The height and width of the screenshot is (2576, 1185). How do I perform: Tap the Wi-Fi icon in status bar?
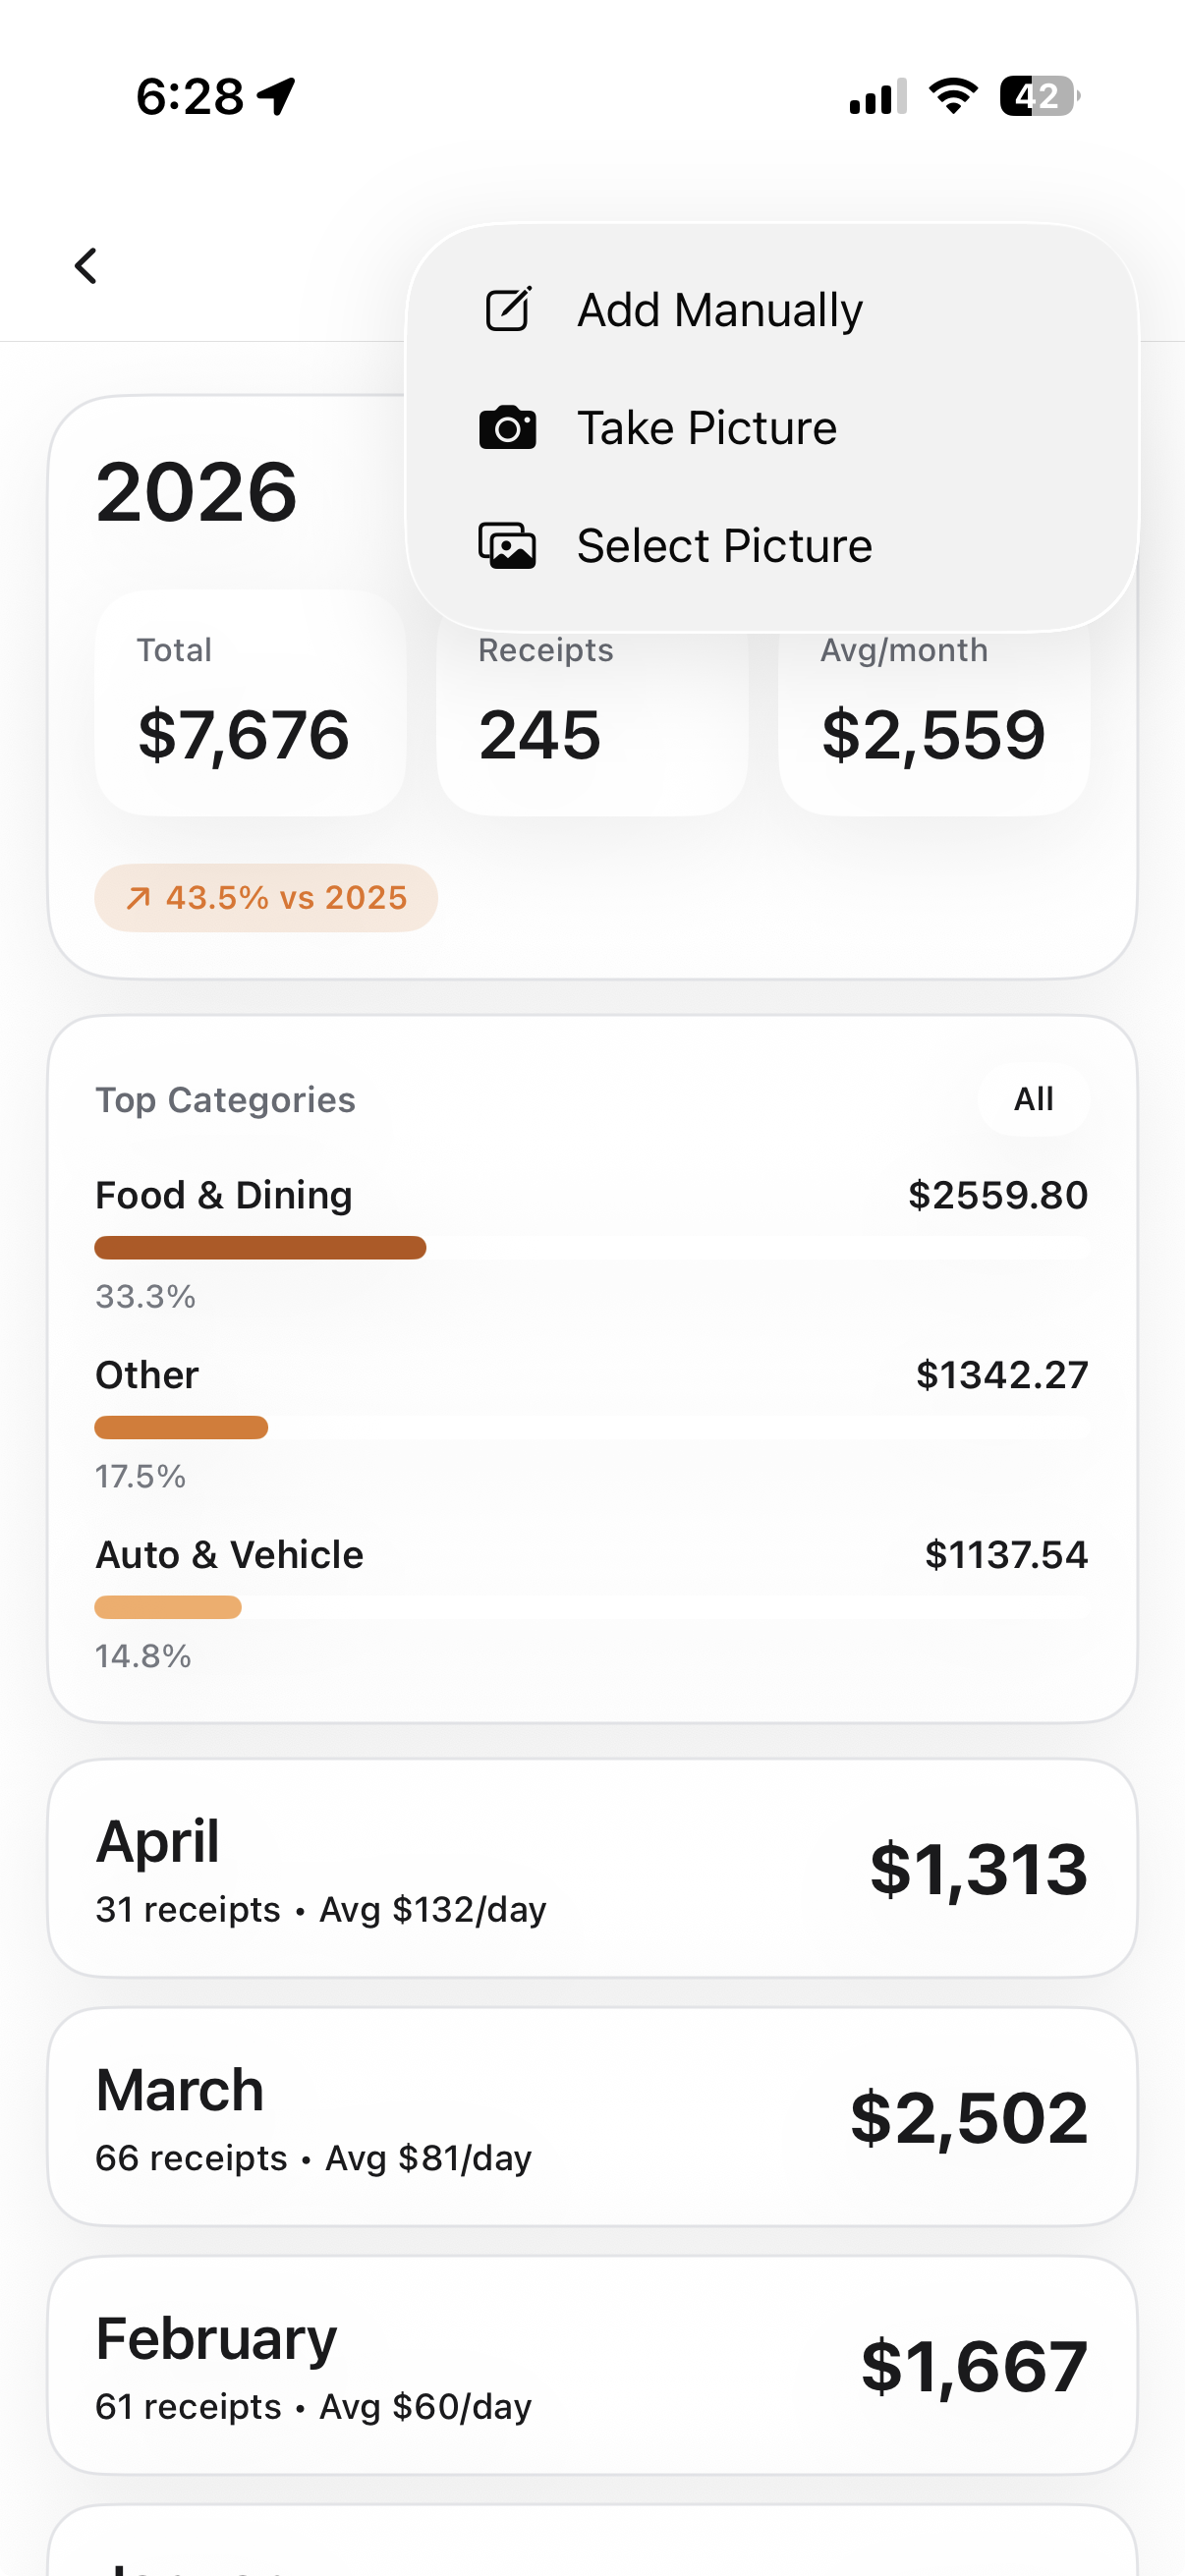[952, 96]
